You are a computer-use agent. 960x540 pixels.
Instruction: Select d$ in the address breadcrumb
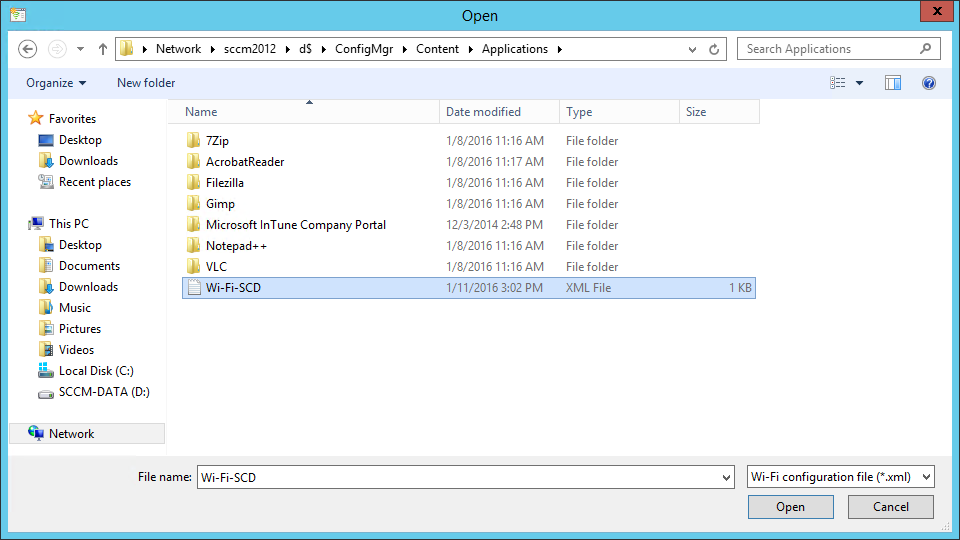(x=305, y=49)
